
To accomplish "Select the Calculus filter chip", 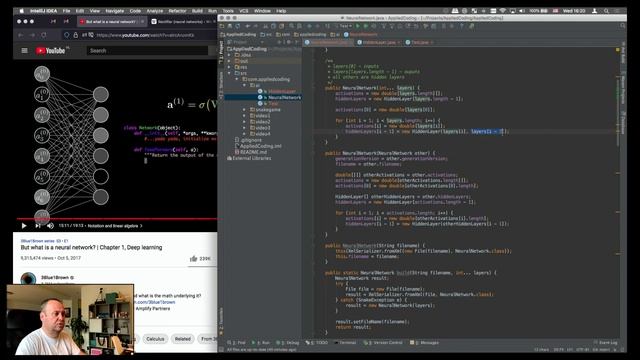I will [155, 339].
